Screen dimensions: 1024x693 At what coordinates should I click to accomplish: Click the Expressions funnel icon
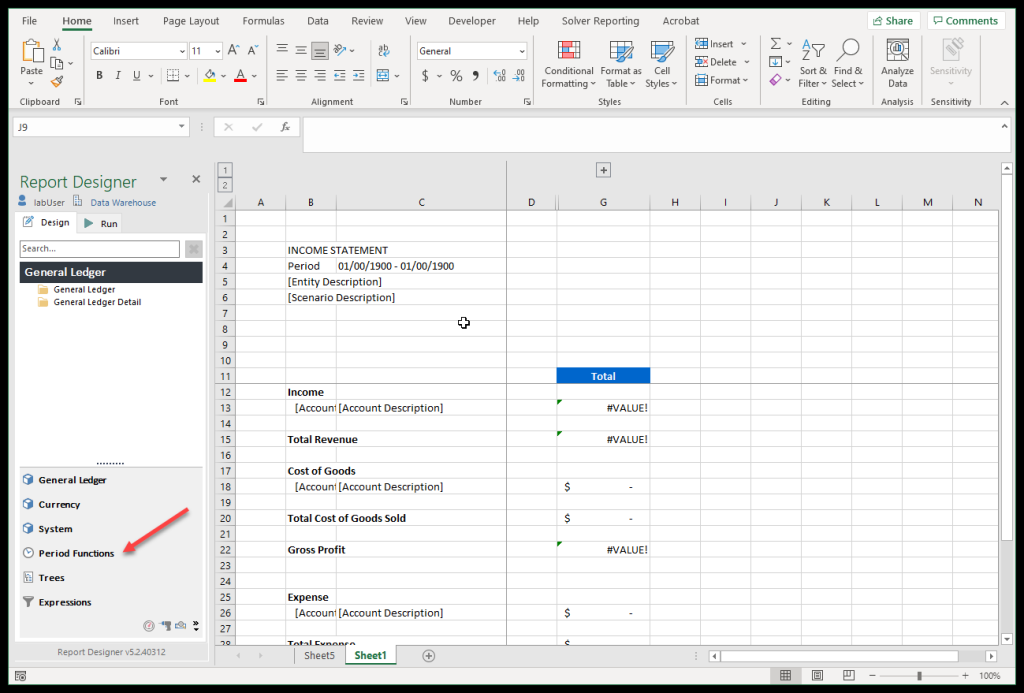pyautogui.click(x=28, y=602)
